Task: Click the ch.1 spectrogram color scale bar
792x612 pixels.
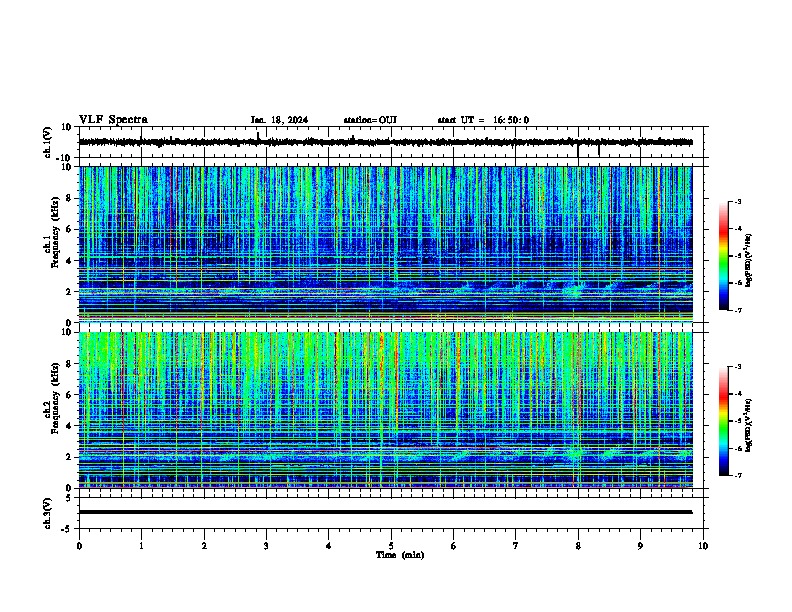Action: coord(724,256)
